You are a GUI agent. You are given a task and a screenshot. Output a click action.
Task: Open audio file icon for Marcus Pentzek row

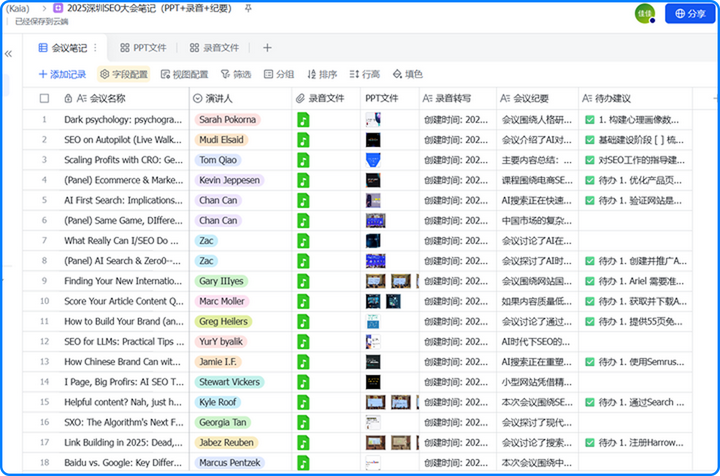click(303, 463)
